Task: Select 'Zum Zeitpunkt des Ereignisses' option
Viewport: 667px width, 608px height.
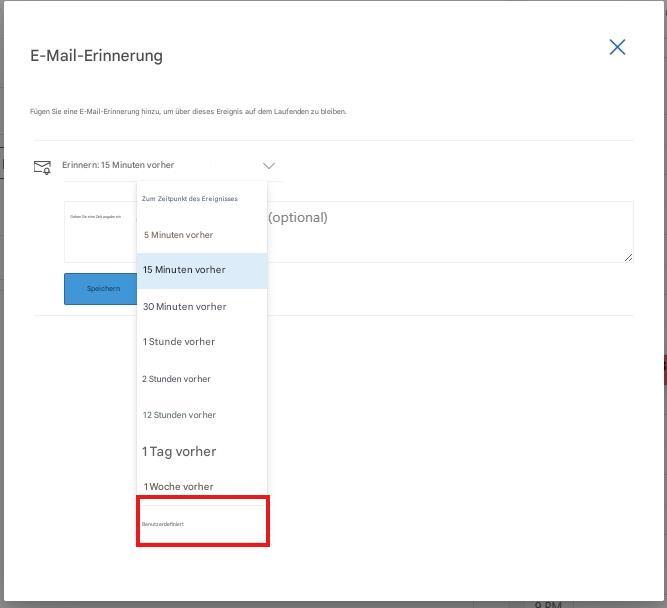Action: 202,199
